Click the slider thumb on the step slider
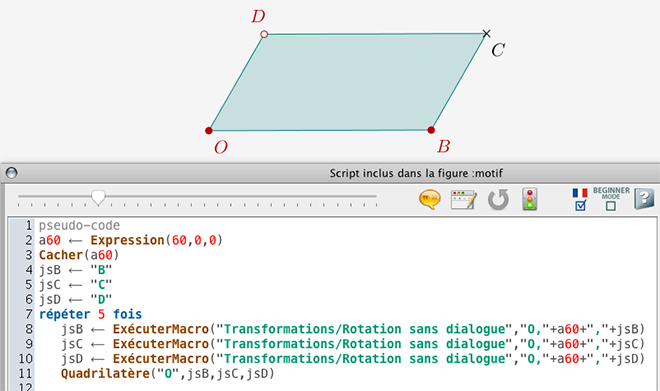This screenshot has width=660, height=391. pos(98,197)
